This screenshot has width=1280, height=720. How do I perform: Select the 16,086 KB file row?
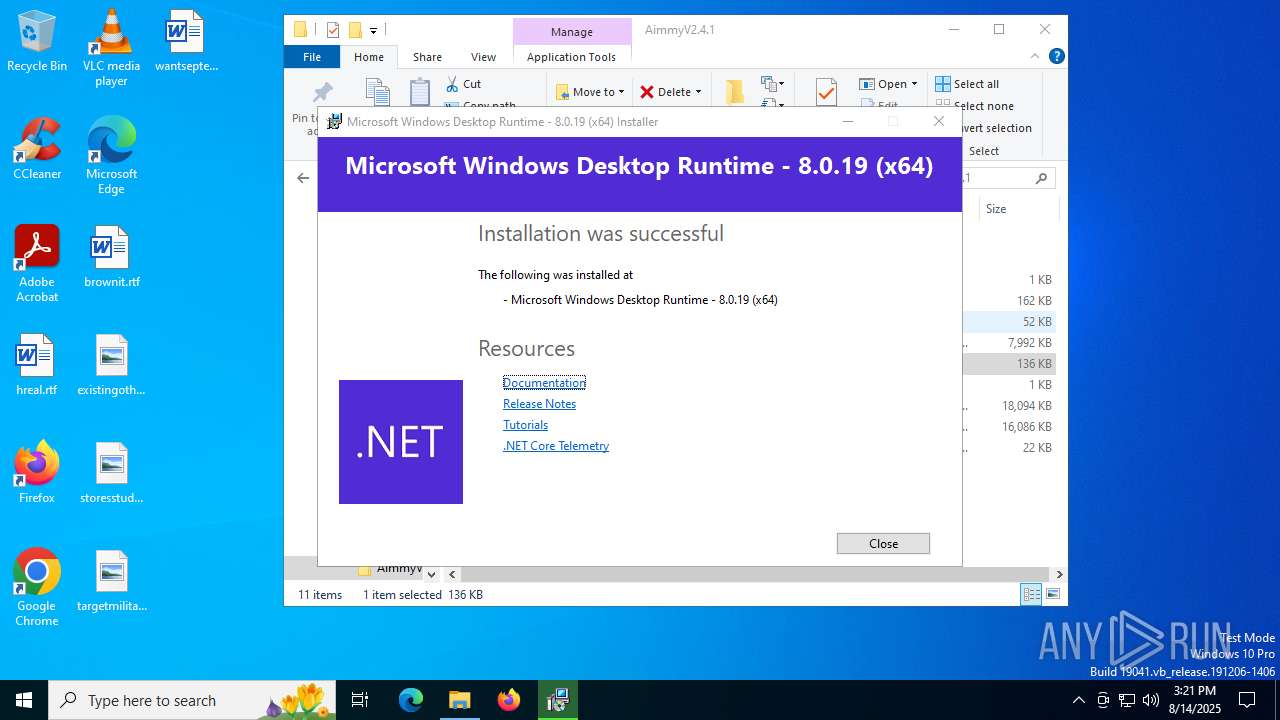pyautogui.click(x=1010, y=427)
